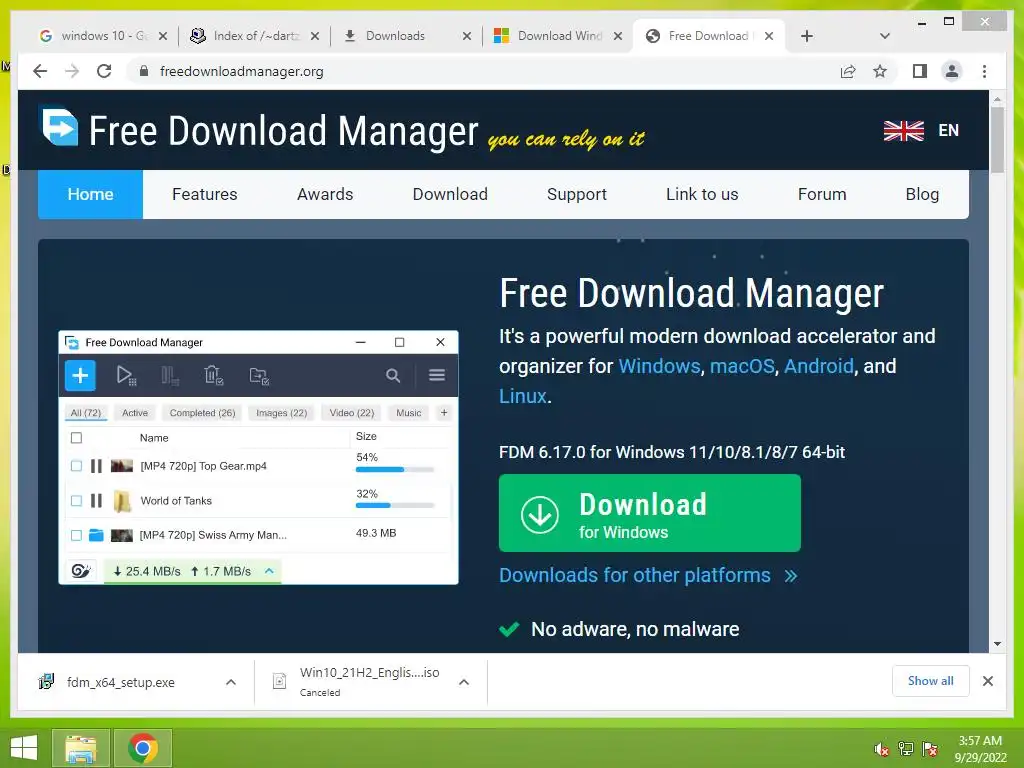Image resolution: width=1024 pixels, height=768 pixels.
Task: Click the muted volume tray icon
Action: [x=881, y=749]
